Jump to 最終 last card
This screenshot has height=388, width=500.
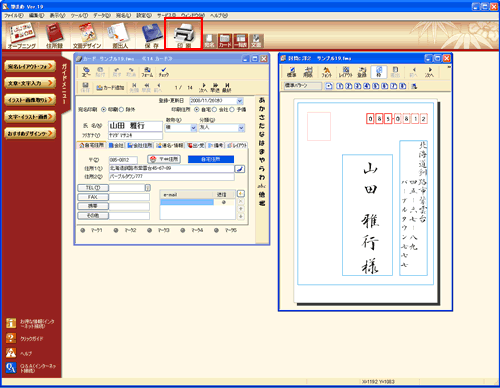pos(227,88)
